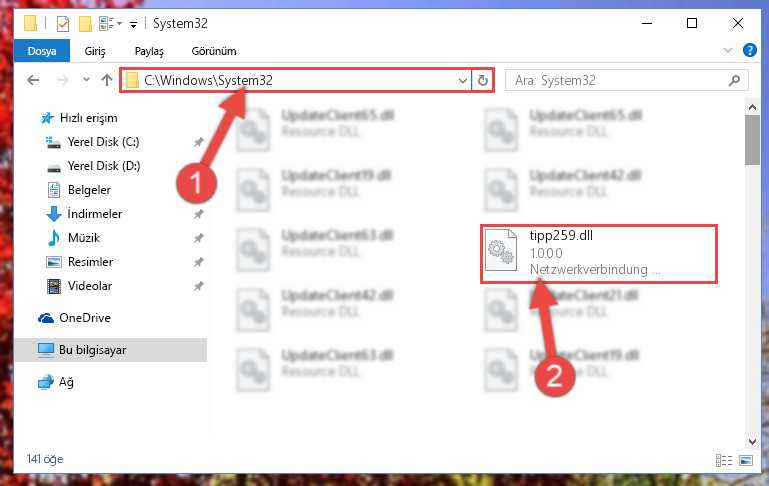The height and width of the screenshot is (486, 769).
Task: Open the Customize Quick Access Toolbar dropdown
Action: [133, 25]
